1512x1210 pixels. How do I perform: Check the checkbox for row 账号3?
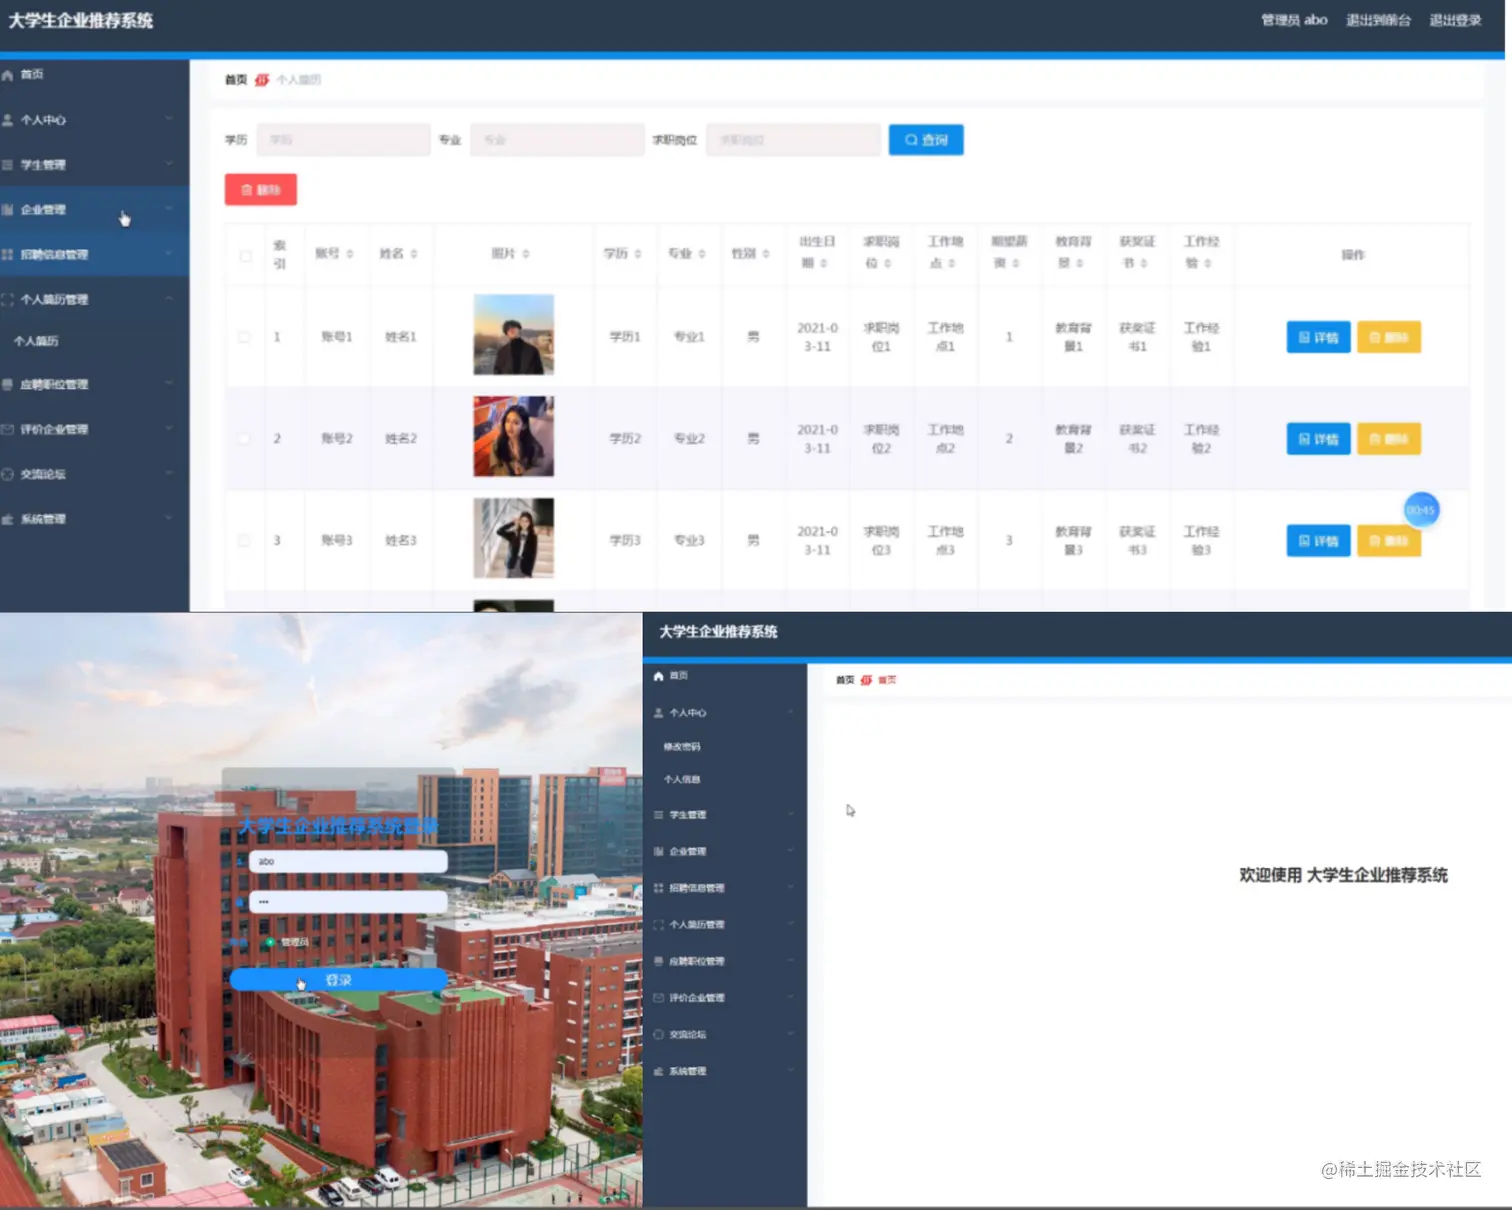pos(244,540)
